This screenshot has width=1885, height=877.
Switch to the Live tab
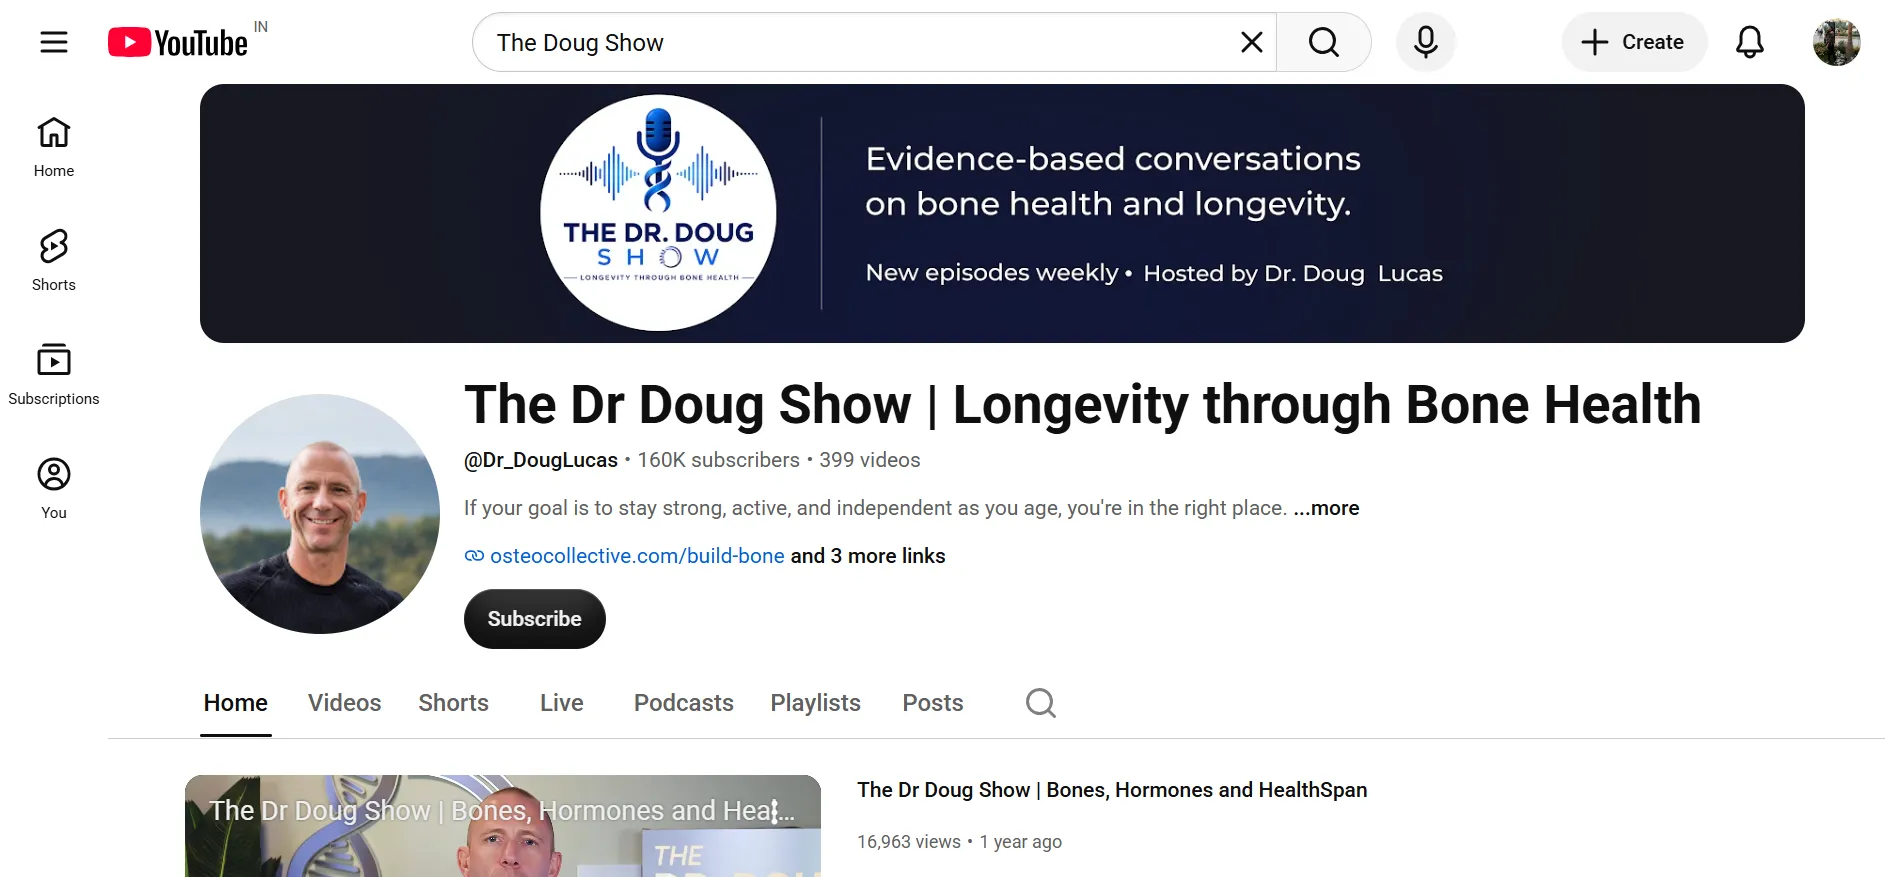pyautogui.click(x=562, y=703)
